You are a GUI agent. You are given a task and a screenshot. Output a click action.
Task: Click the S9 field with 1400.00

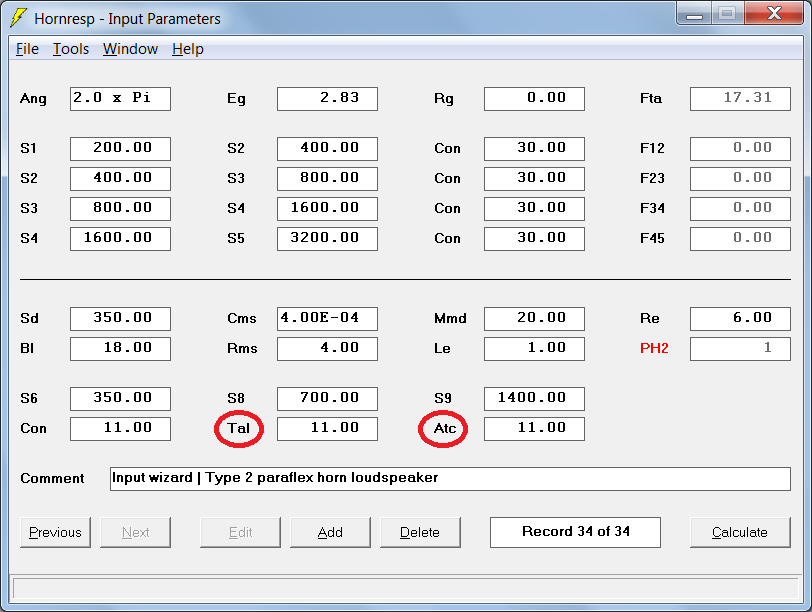[x=534, y=398]
